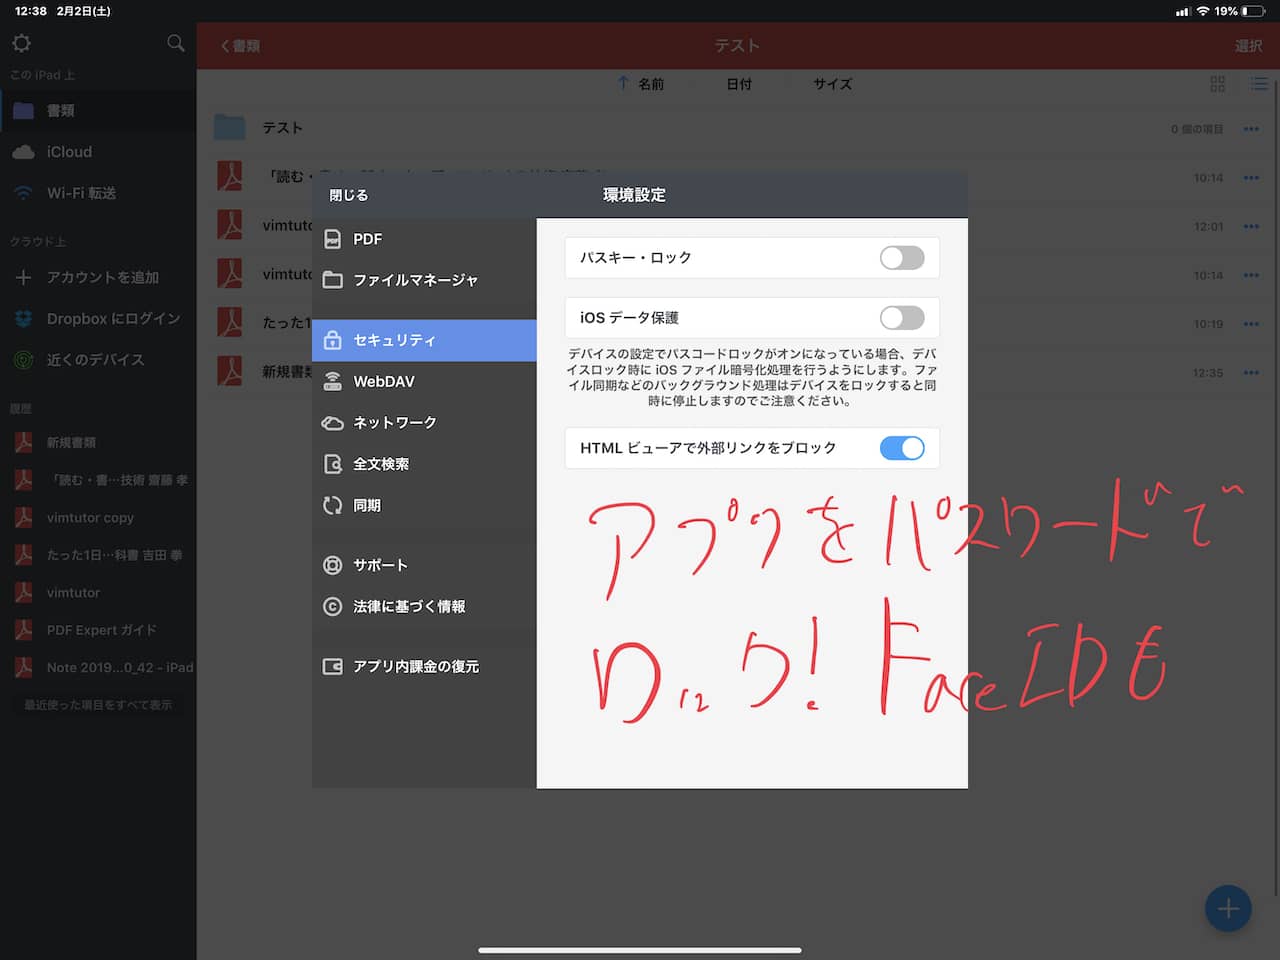This screenshot has width=1280, height=960.
Task: Select the 全文検索 settings icon
Action: tap(333, 463)
